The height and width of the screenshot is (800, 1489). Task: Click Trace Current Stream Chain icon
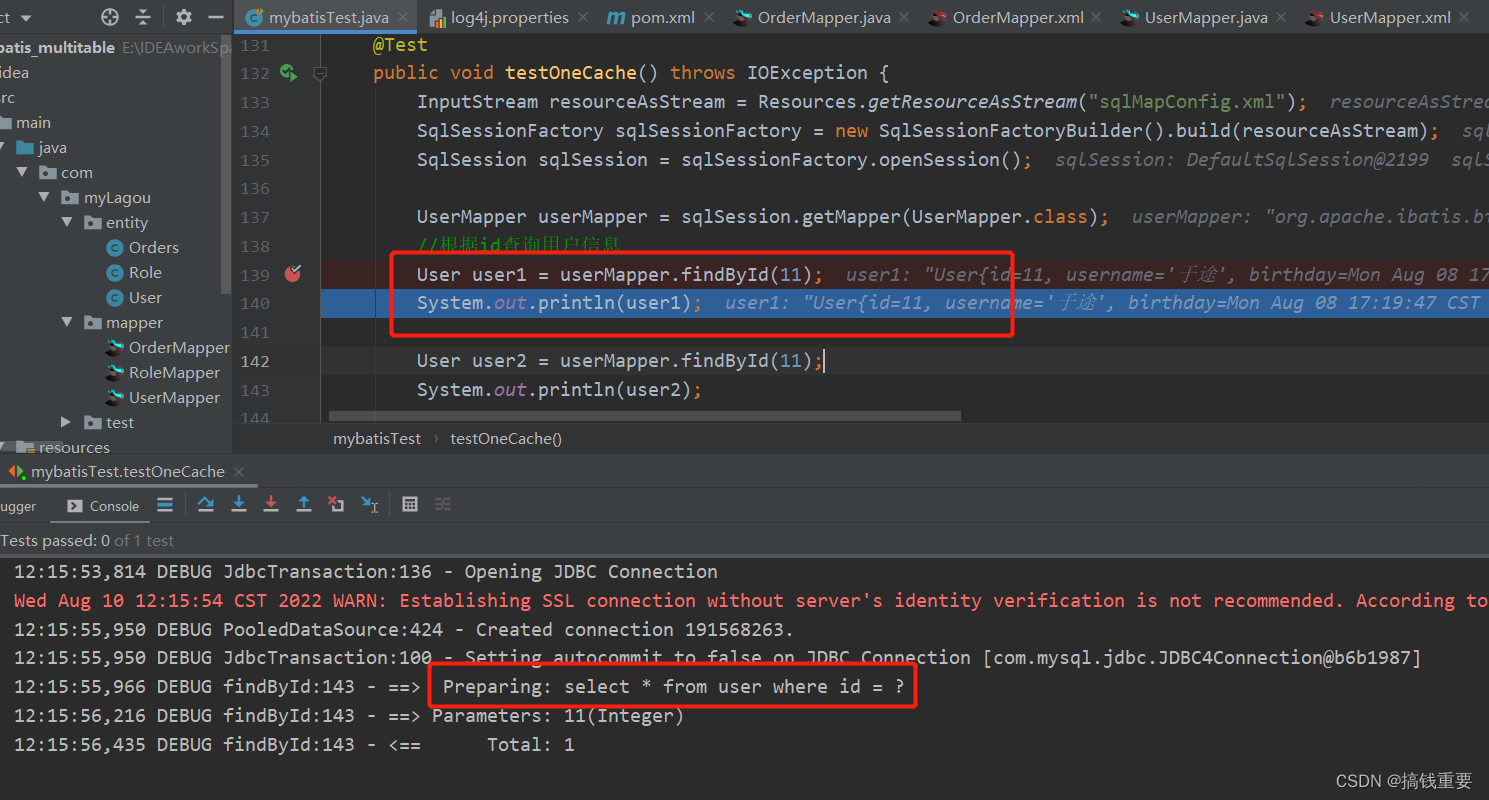442,505
